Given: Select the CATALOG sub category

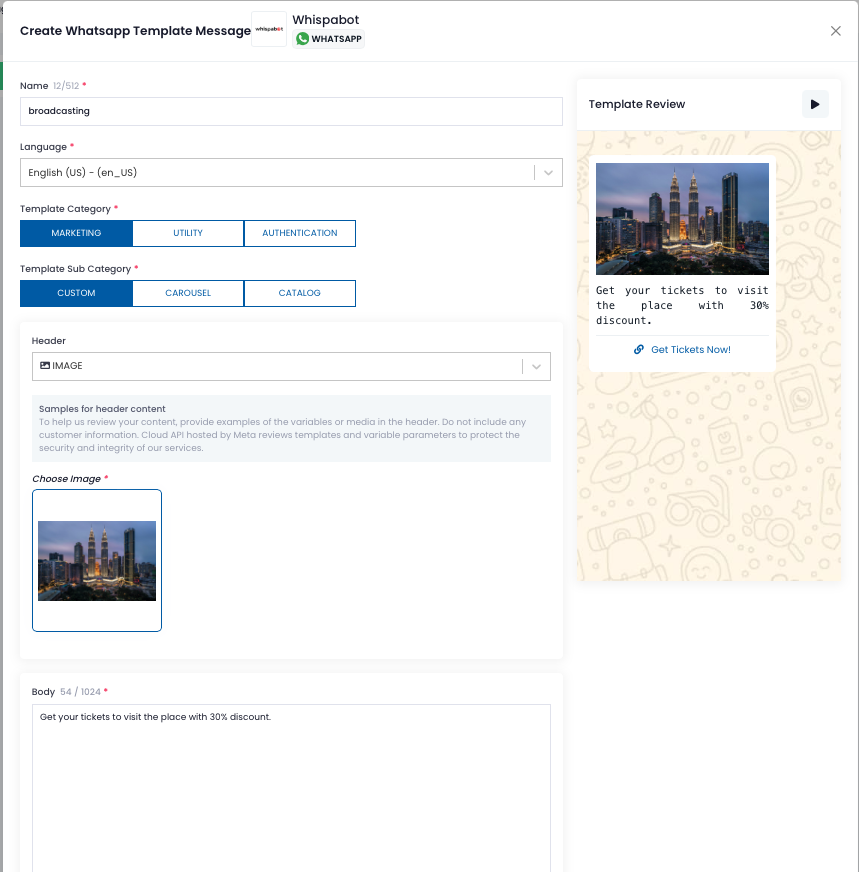Looking at the screenshot, I should 300,293.
